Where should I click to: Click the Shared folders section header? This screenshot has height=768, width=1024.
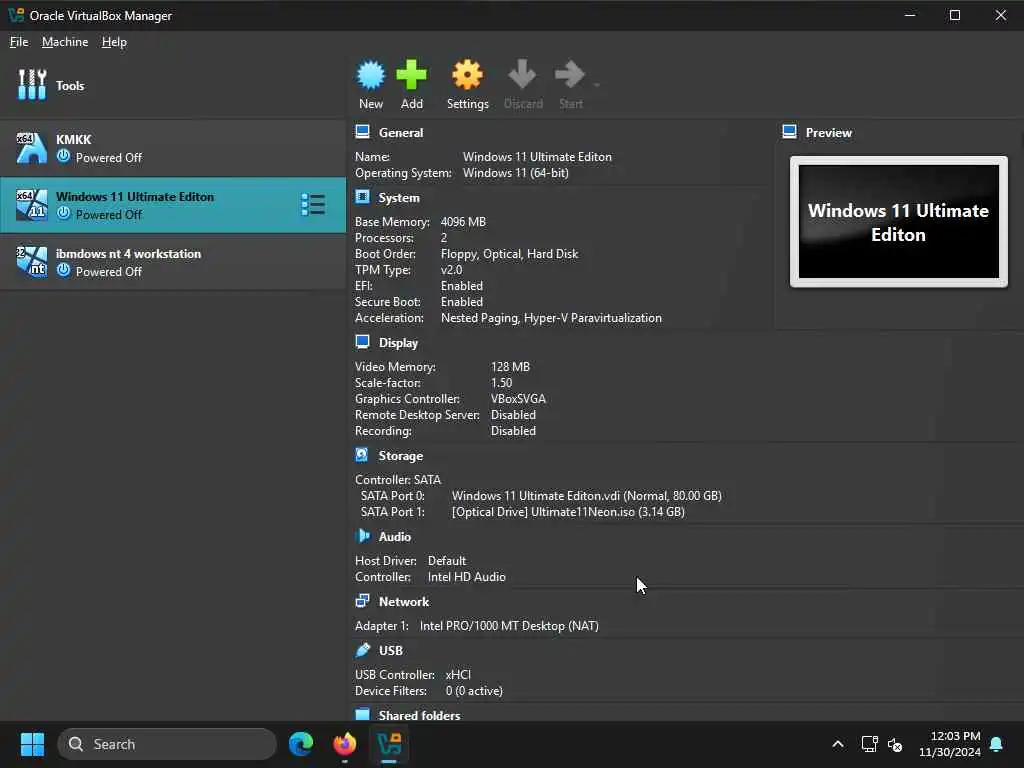tap(419, 715)
